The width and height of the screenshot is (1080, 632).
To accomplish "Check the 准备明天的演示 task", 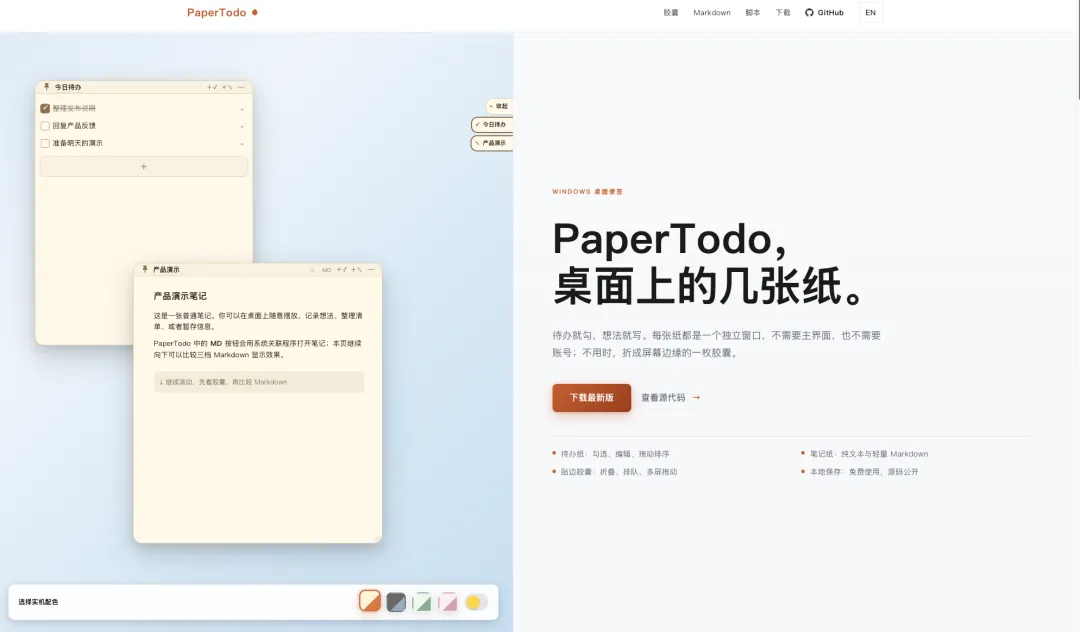I will [x=45, y=143].
